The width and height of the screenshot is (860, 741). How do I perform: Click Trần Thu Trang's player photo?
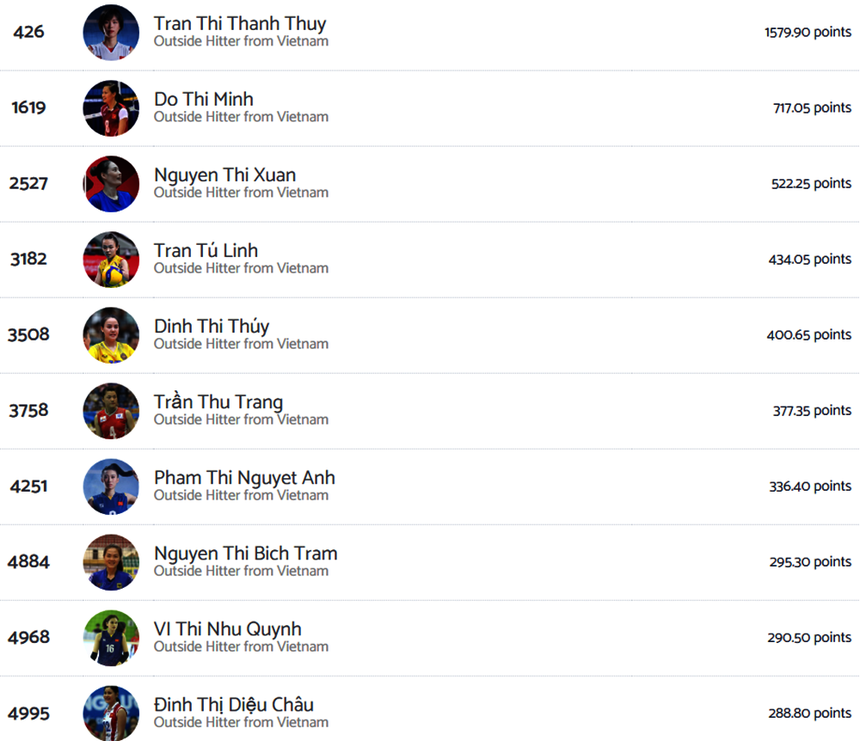pyautogui.click(x=111, y=411)
